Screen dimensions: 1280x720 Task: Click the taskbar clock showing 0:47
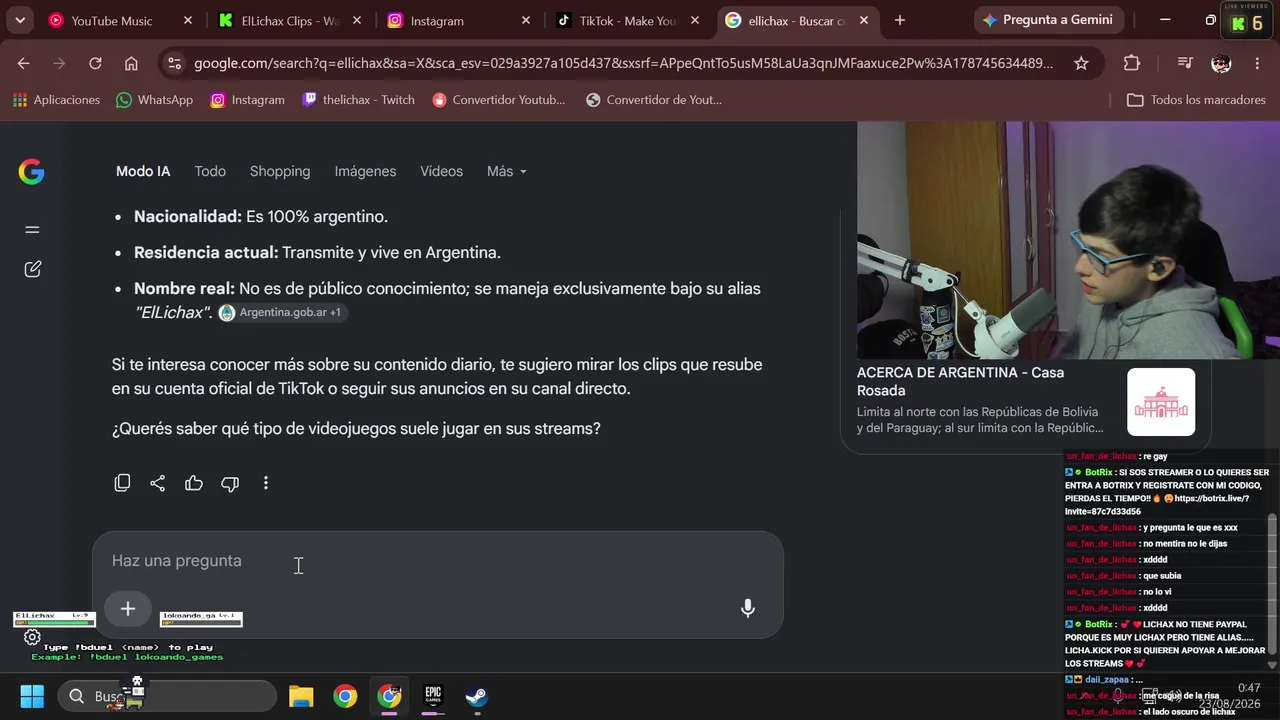coord(1249,688)
